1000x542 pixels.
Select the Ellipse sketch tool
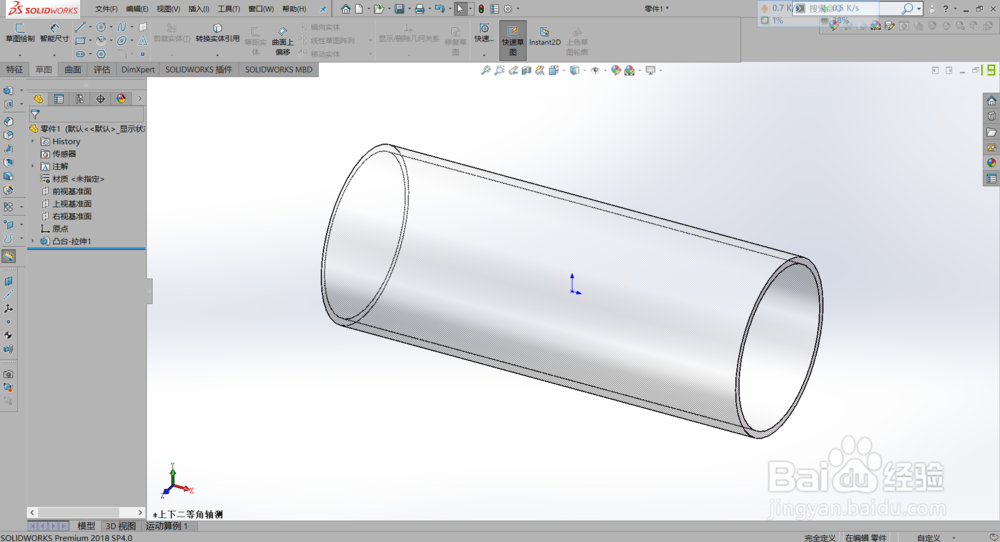(122, 40)
